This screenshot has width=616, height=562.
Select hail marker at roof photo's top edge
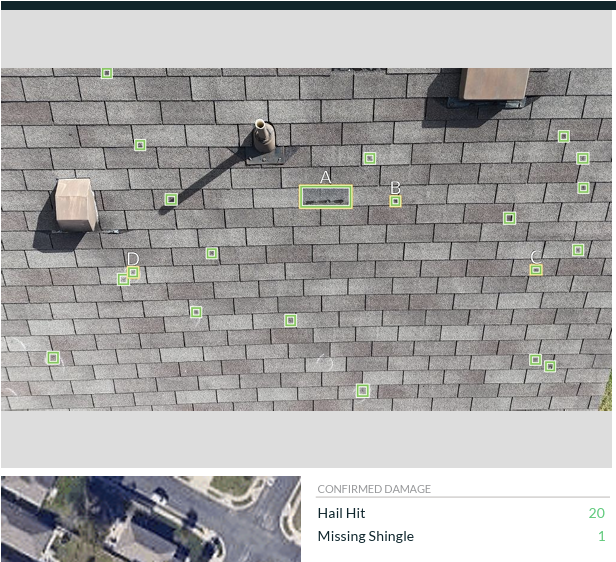click(x=107, y=73)
